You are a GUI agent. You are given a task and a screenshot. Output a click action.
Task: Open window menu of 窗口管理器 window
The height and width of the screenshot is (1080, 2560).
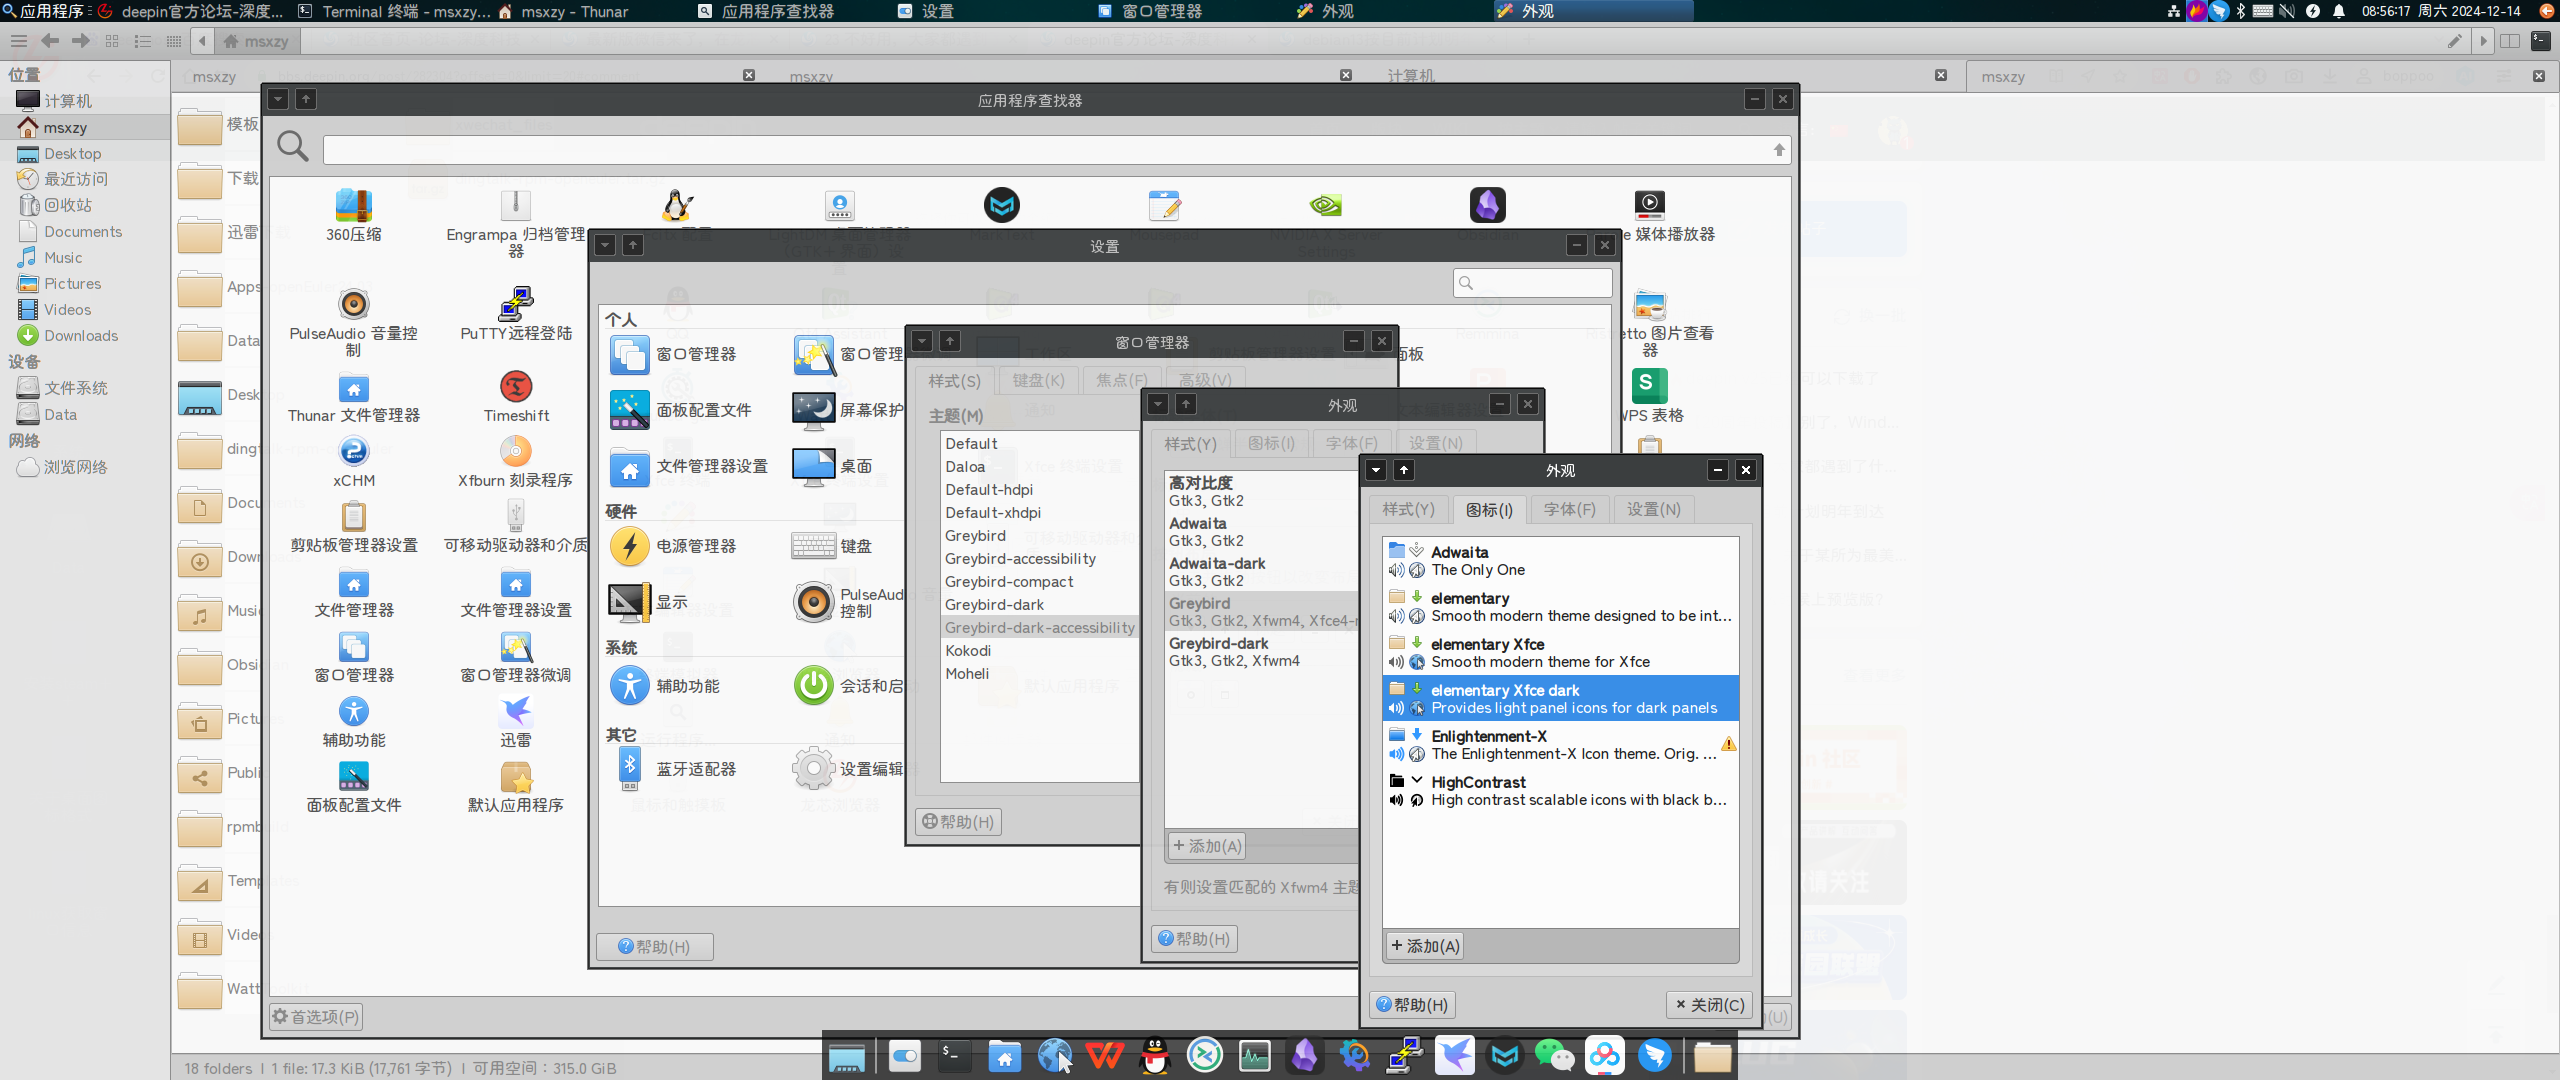pyautogui.click(x=922, y=341)
